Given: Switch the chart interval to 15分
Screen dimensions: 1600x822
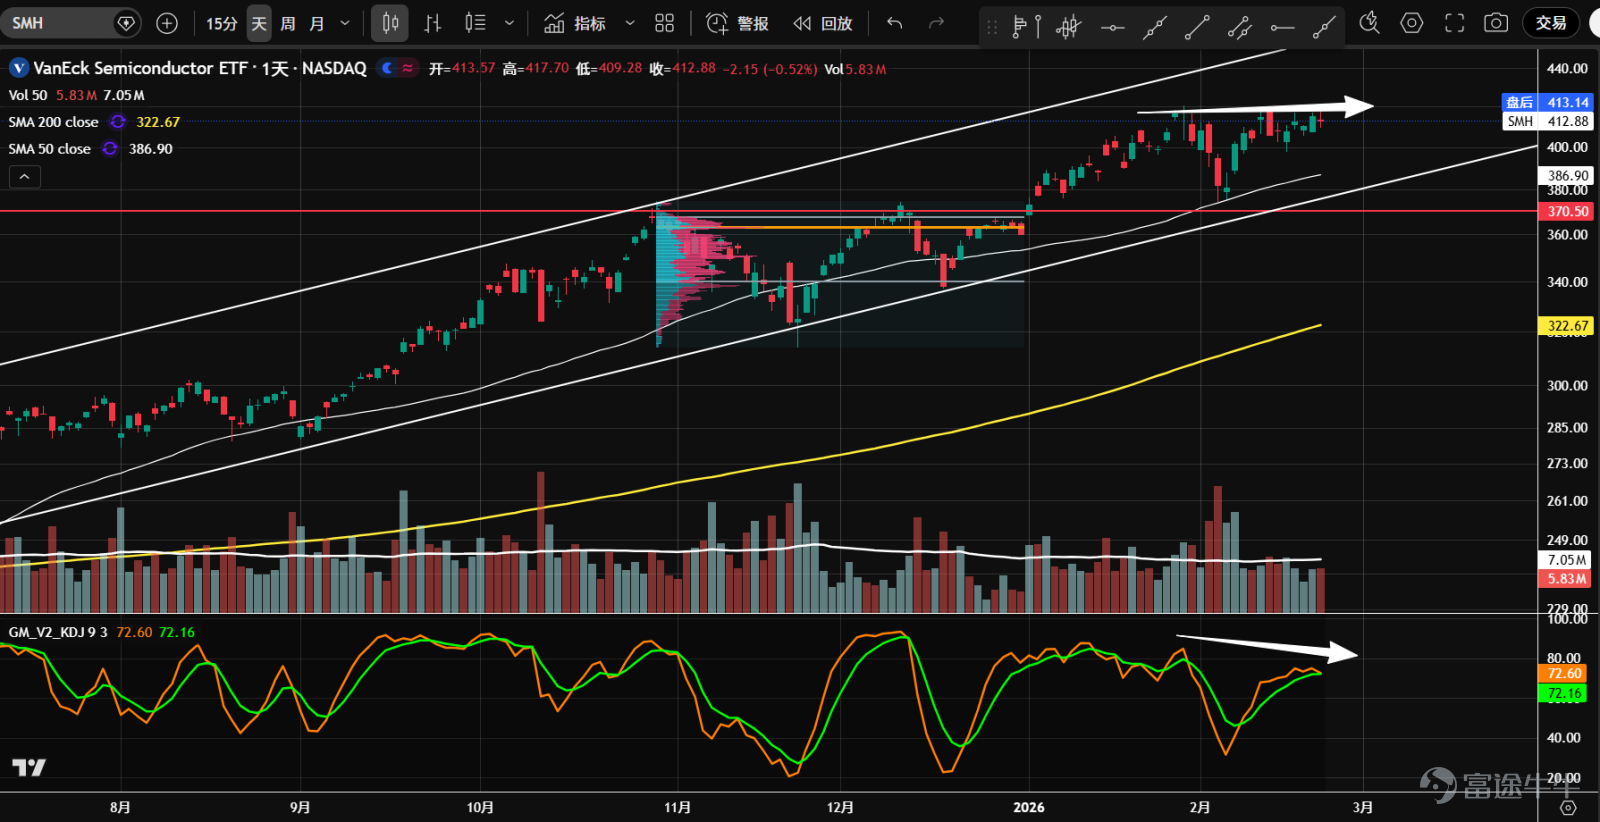Looking at the screenshot, I should click(x=221, y=23).
